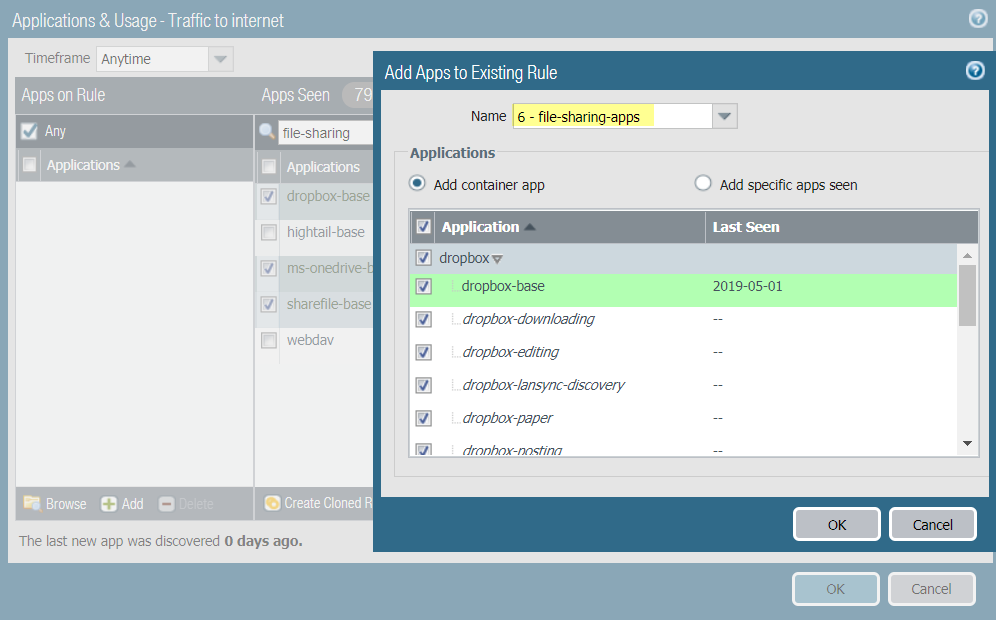This screenshot has height=620, width=996.
Task: Click the scrollbar down arrow in app list
Action: pyautogui.click(x=967, y=443)
